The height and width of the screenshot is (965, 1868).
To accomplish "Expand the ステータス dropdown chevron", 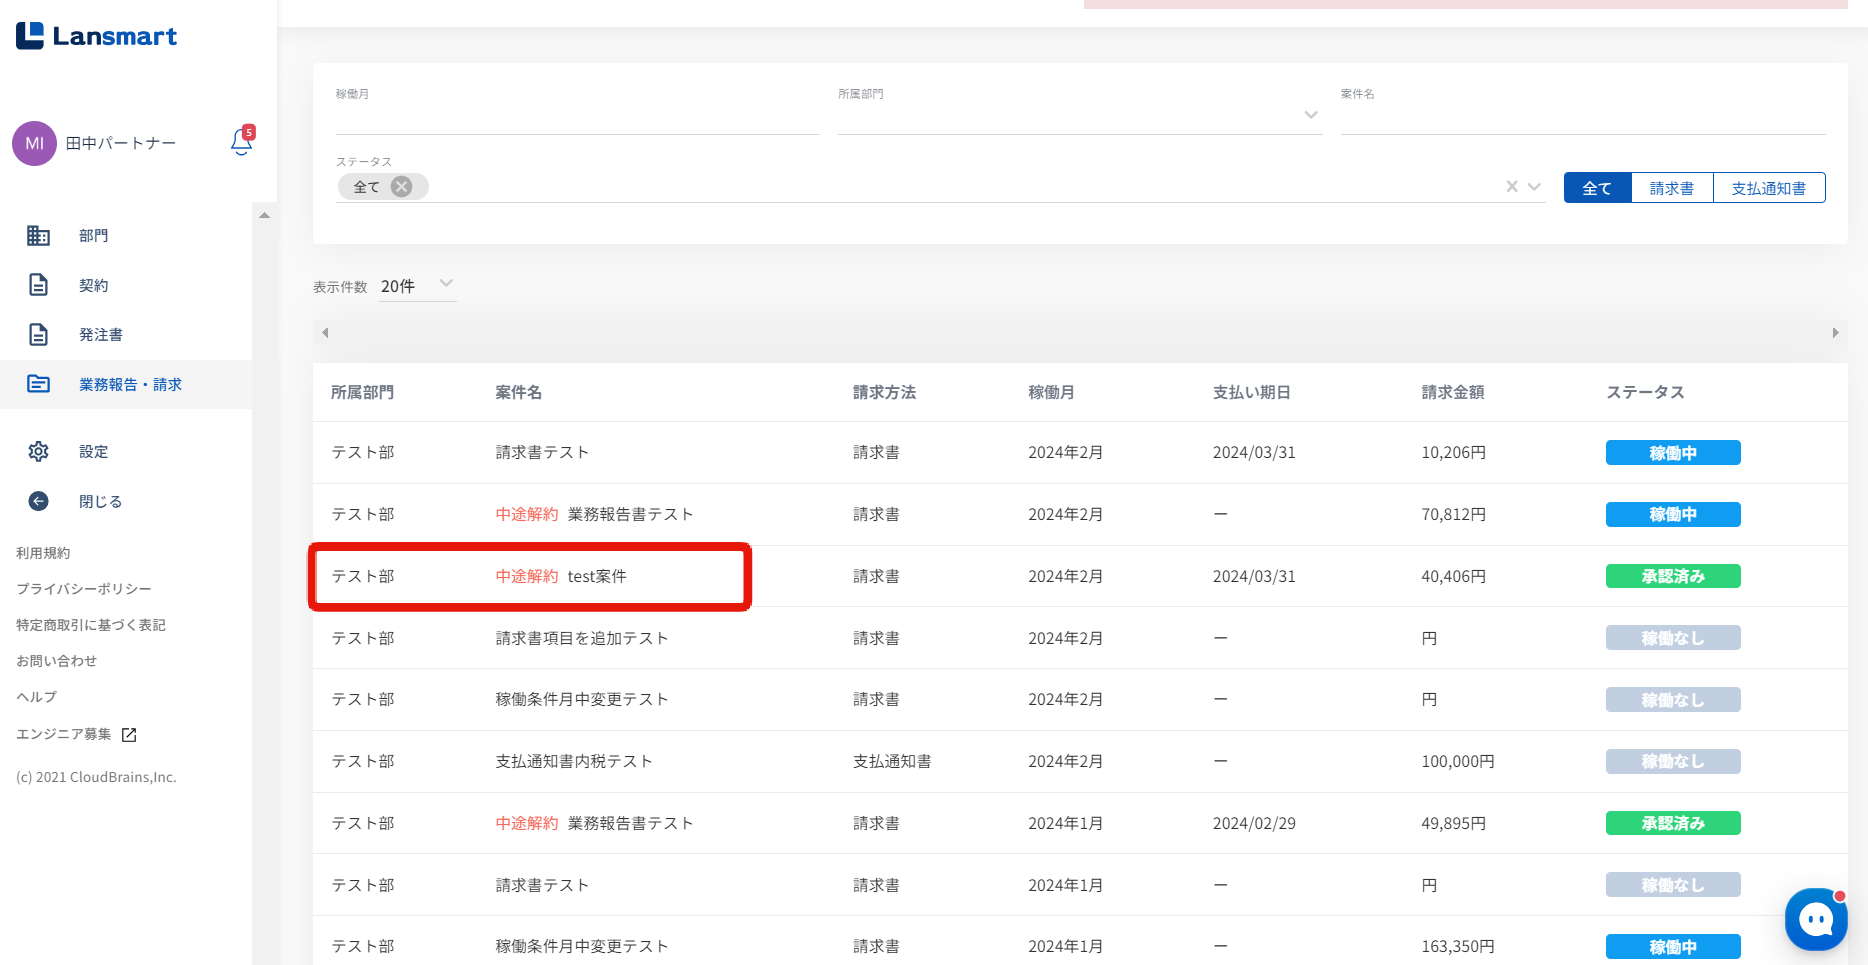I will click(x=1534, y=187).
